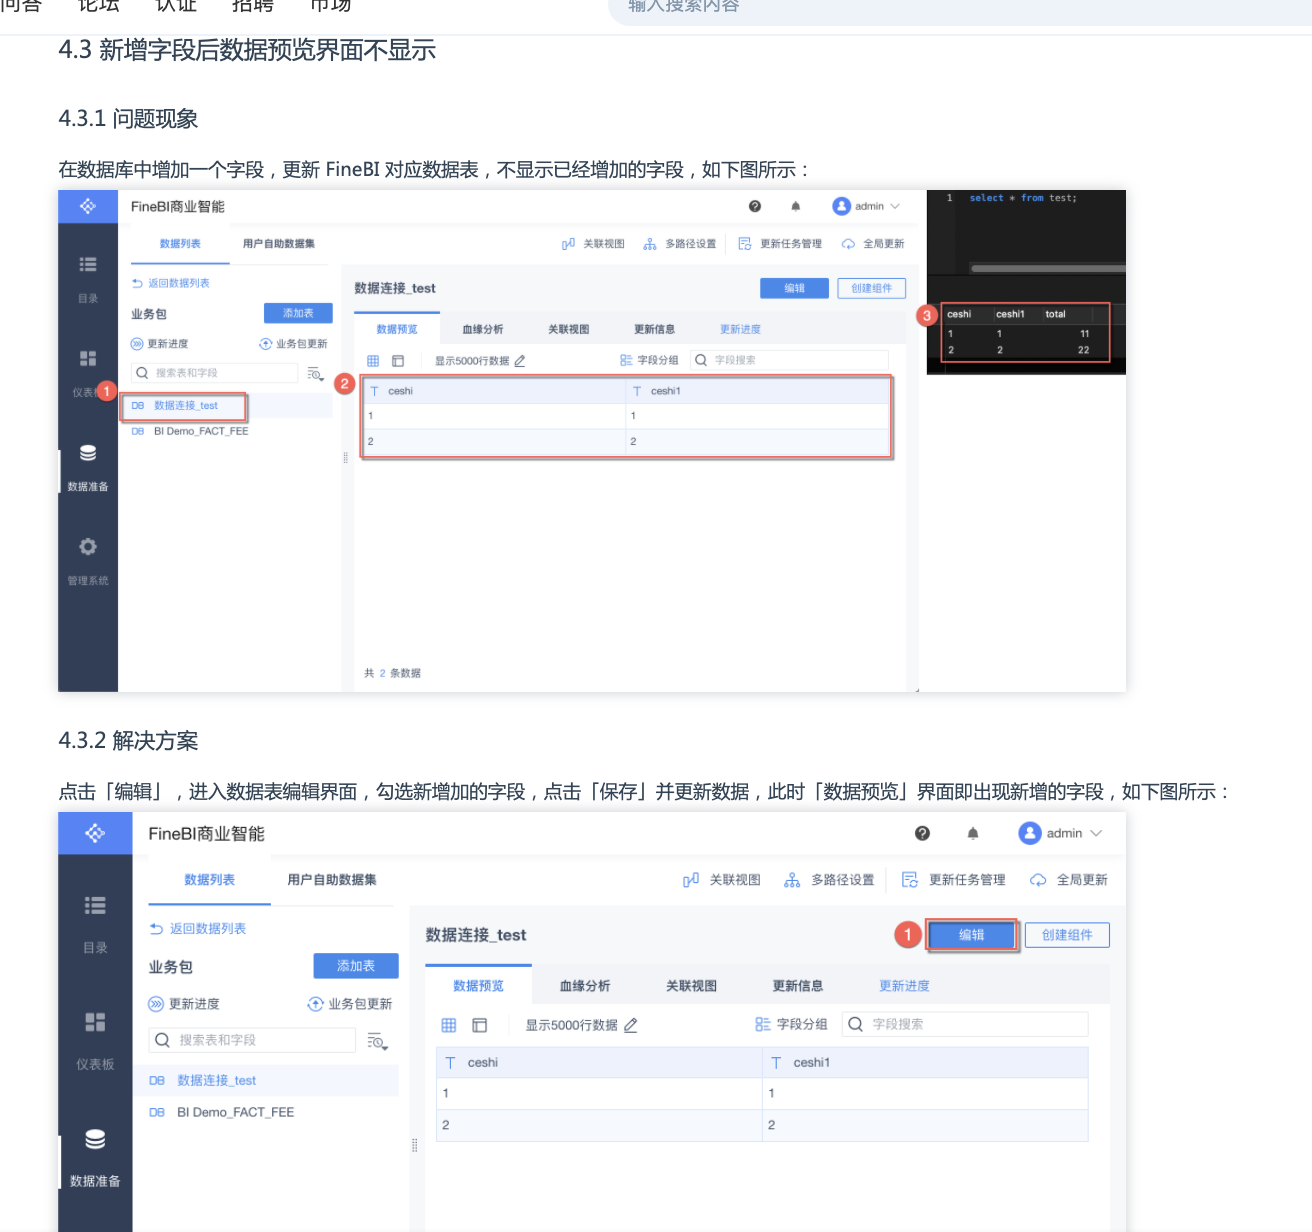
Task: Click 添加表 button in the 4.3.2 screenshot
Action: click(356, 966)
